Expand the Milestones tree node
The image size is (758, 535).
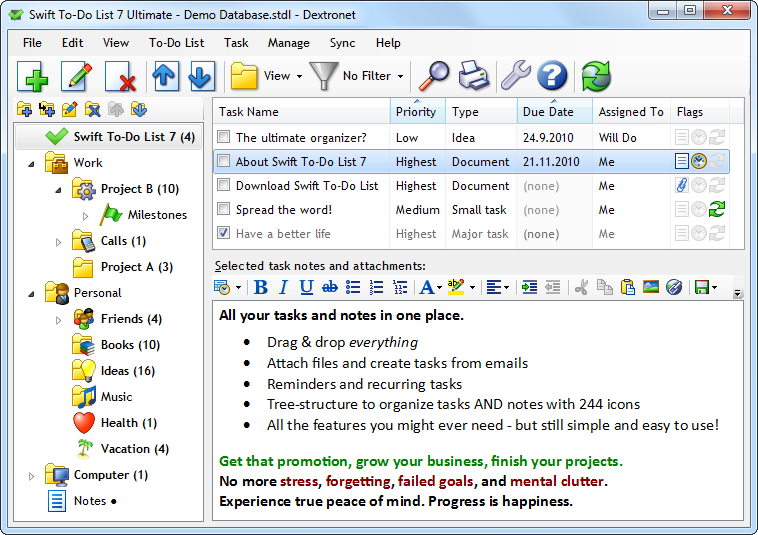coord(86,216)
